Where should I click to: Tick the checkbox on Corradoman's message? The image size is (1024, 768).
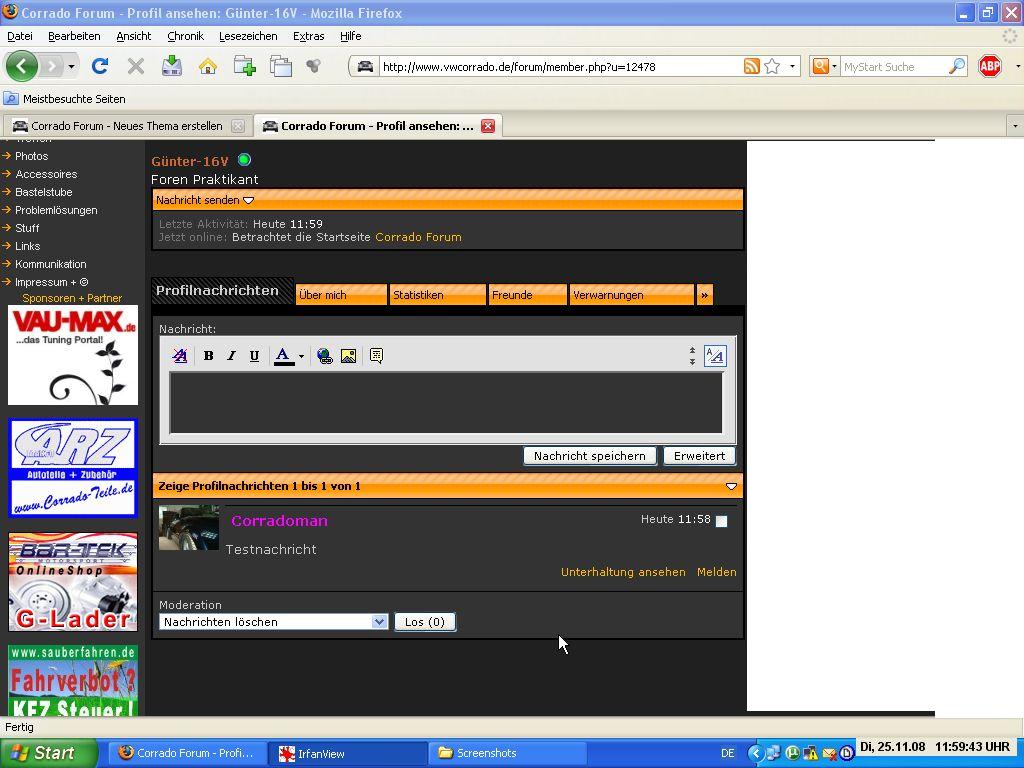click(721, 521)
